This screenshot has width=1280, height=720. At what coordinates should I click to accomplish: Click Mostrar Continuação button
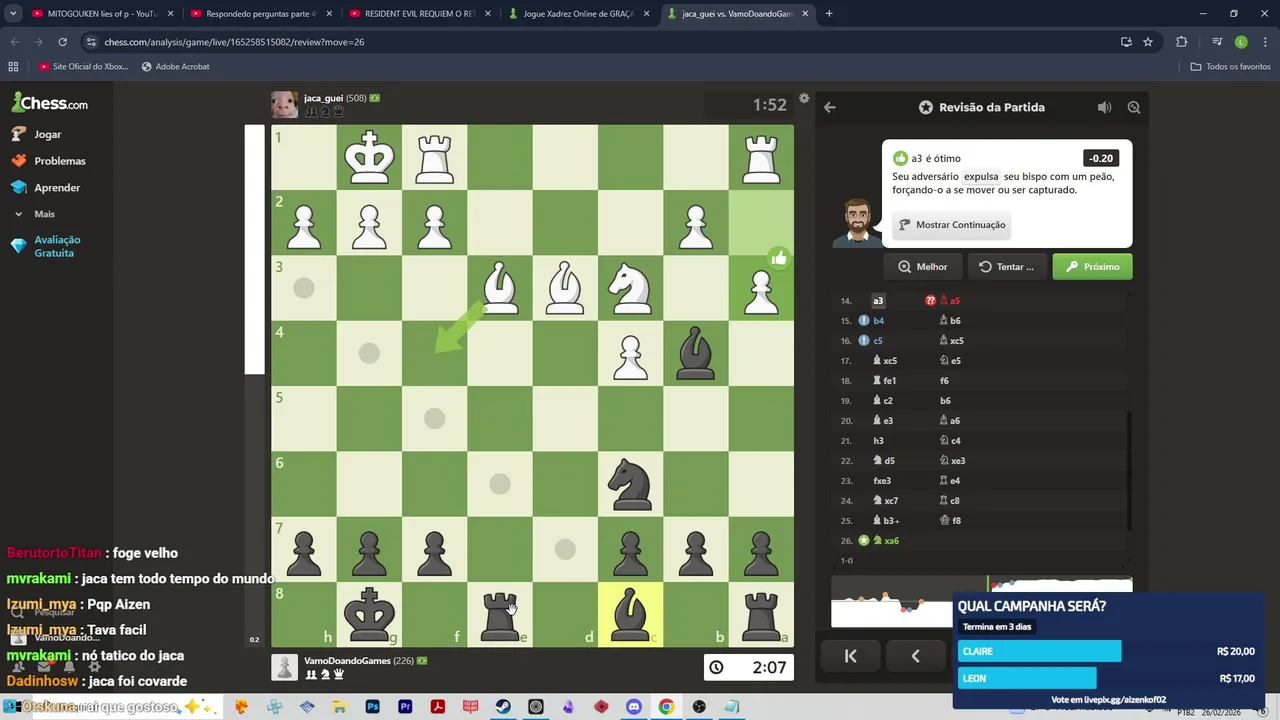[x=952, y=225]
